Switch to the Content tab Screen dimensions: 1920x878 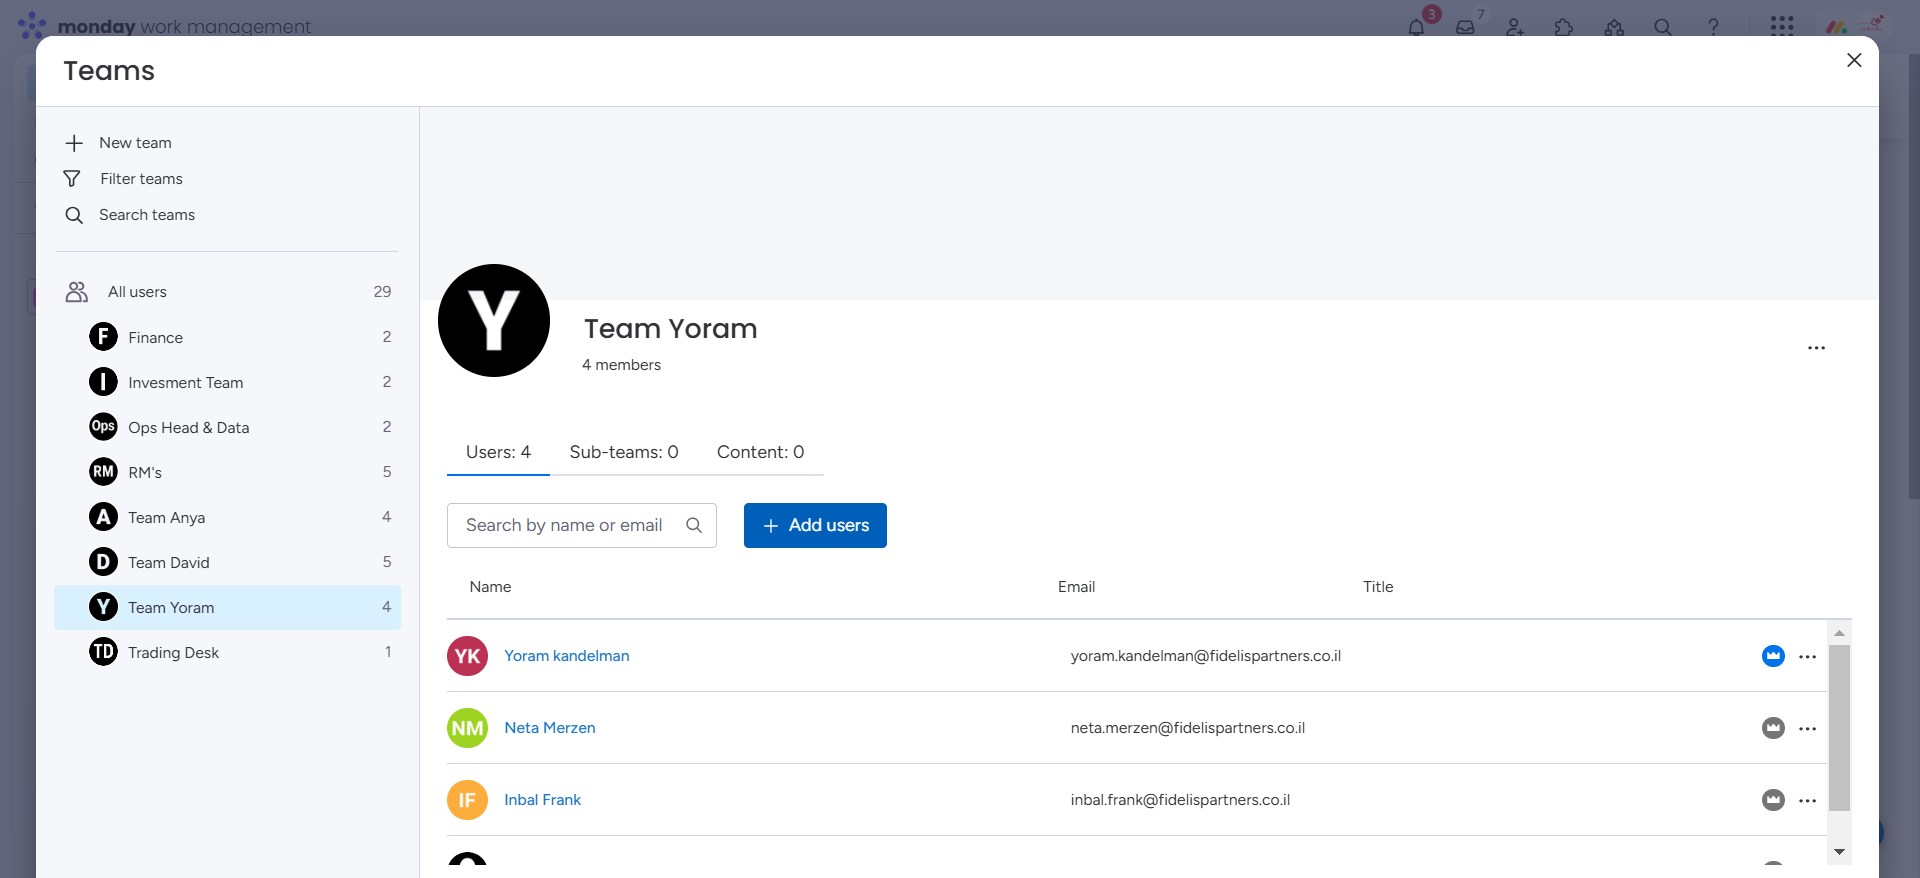tap(760, 452)
